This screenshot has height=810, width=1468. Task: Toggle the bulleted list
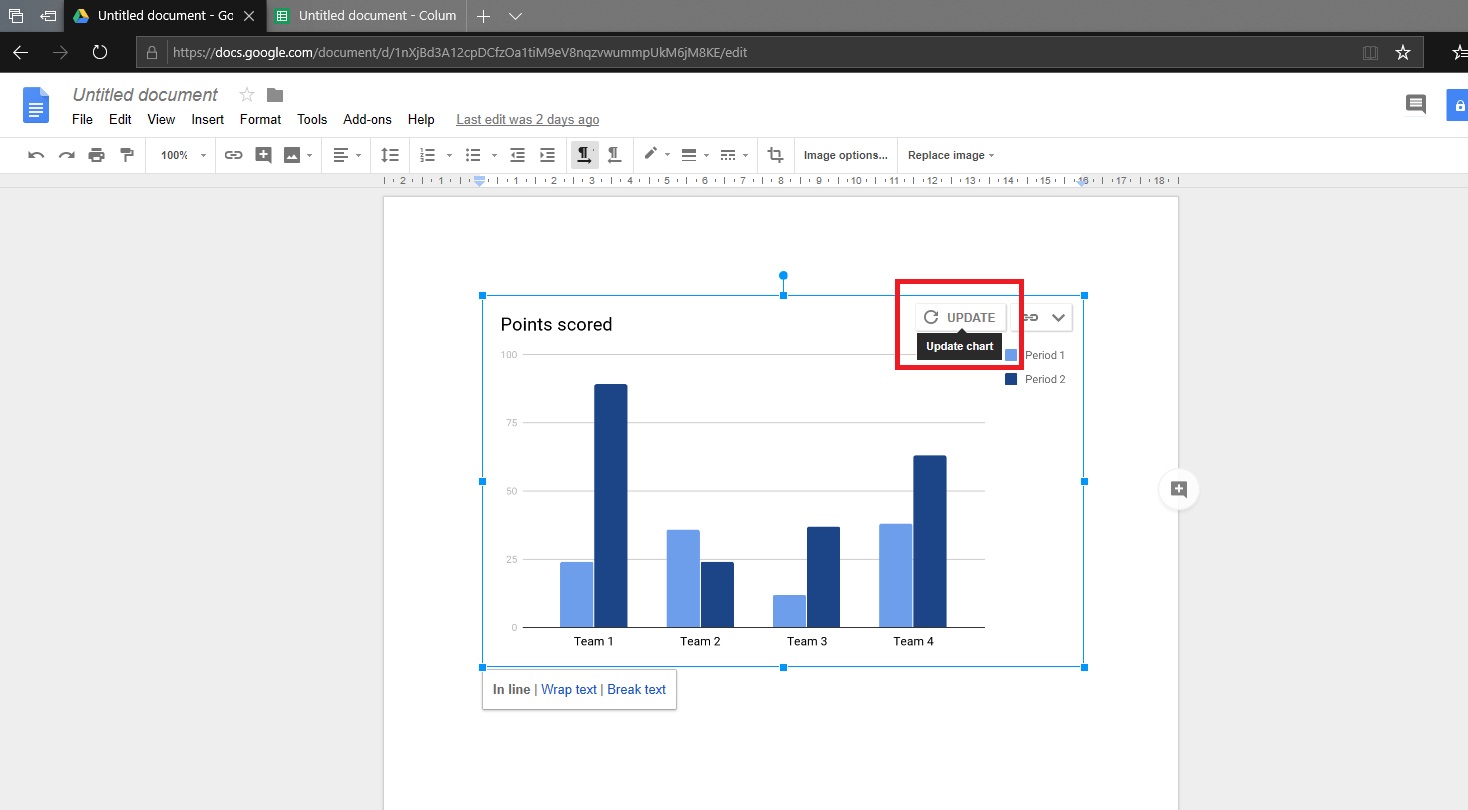473,155
